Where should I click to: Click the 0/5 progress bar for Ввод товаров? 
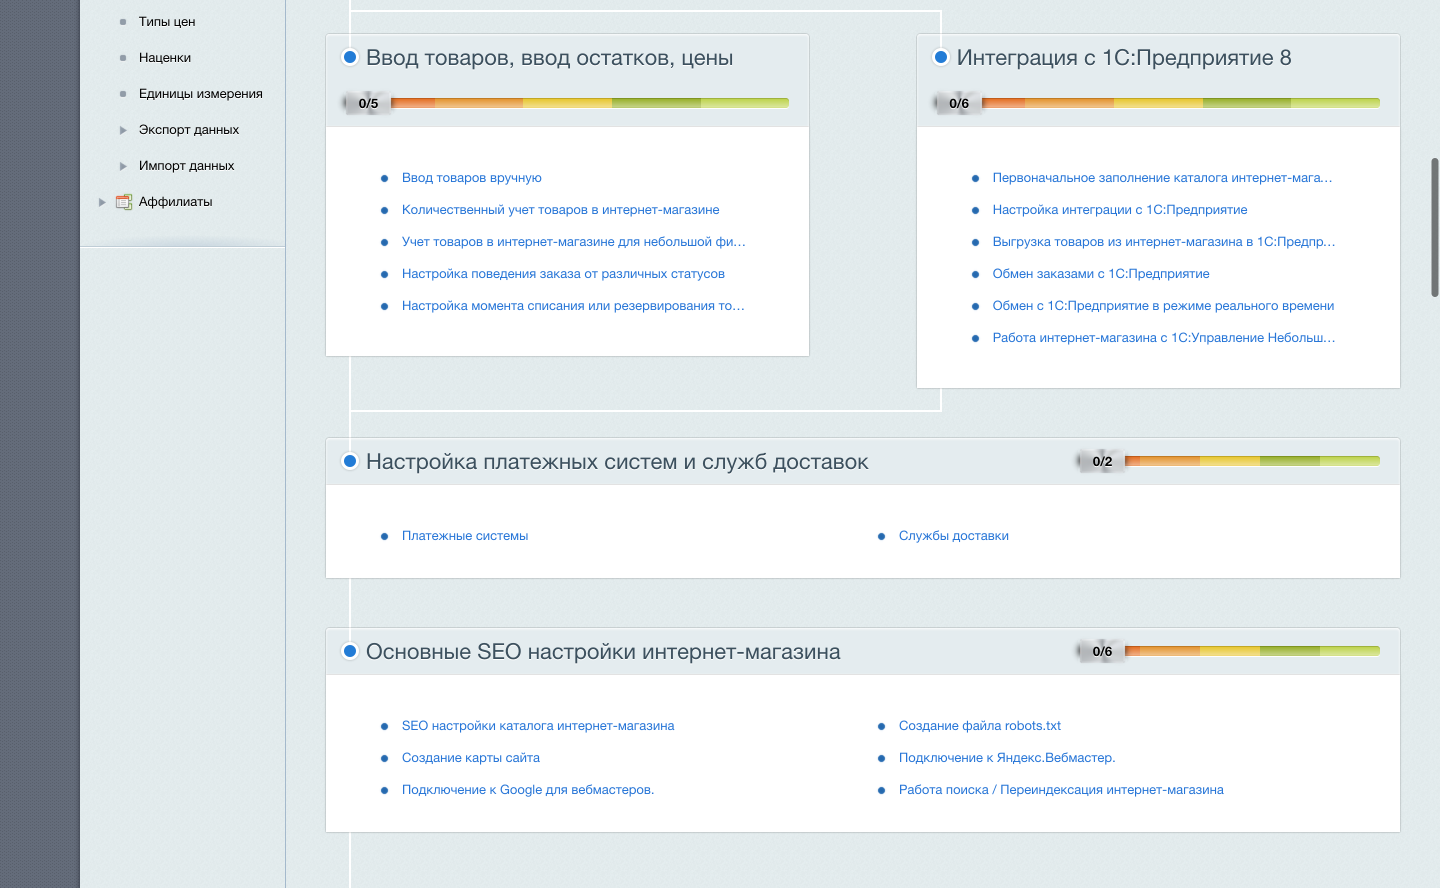[x=567, y=103]
